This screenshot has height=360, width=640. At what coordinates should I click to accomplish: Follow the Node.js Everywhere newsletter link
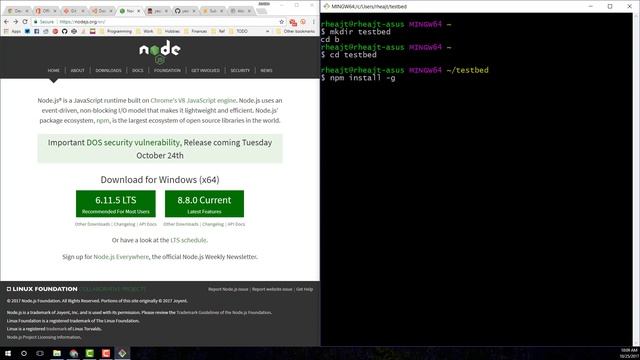[121, 257]
